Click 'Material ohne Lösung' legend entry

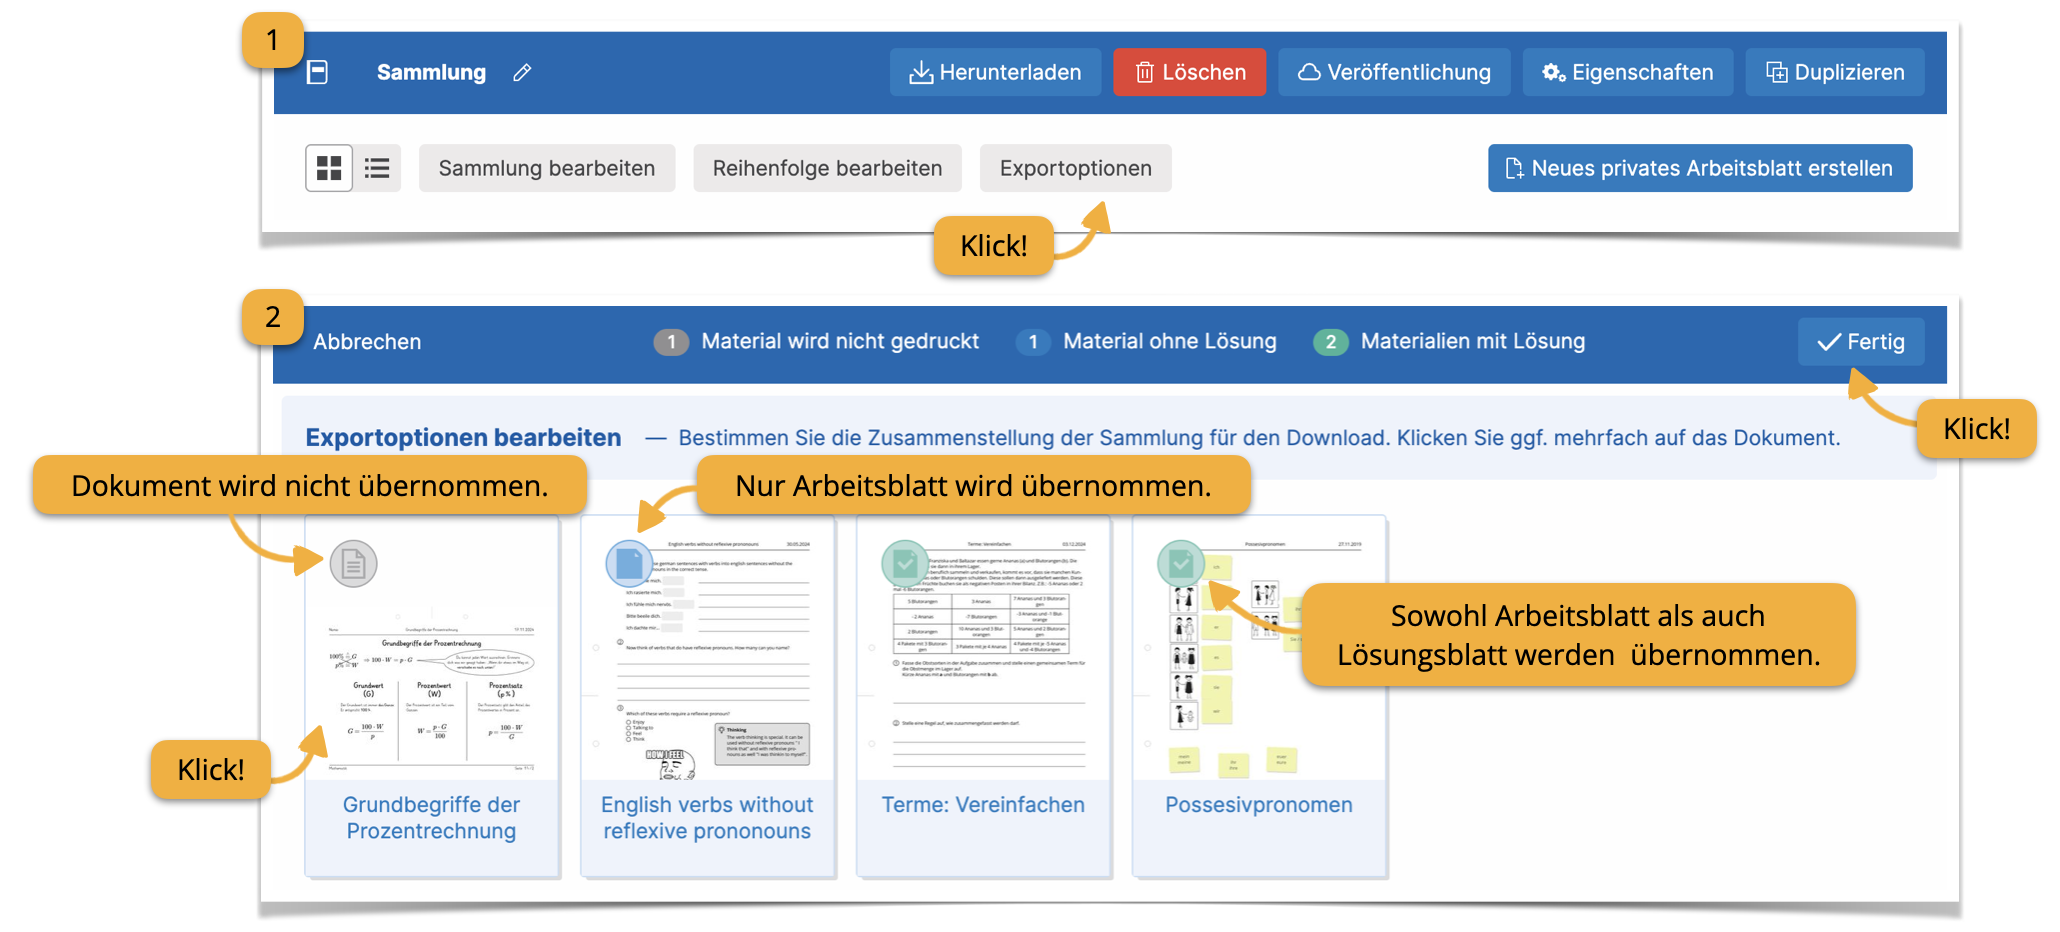[1146, 342]
